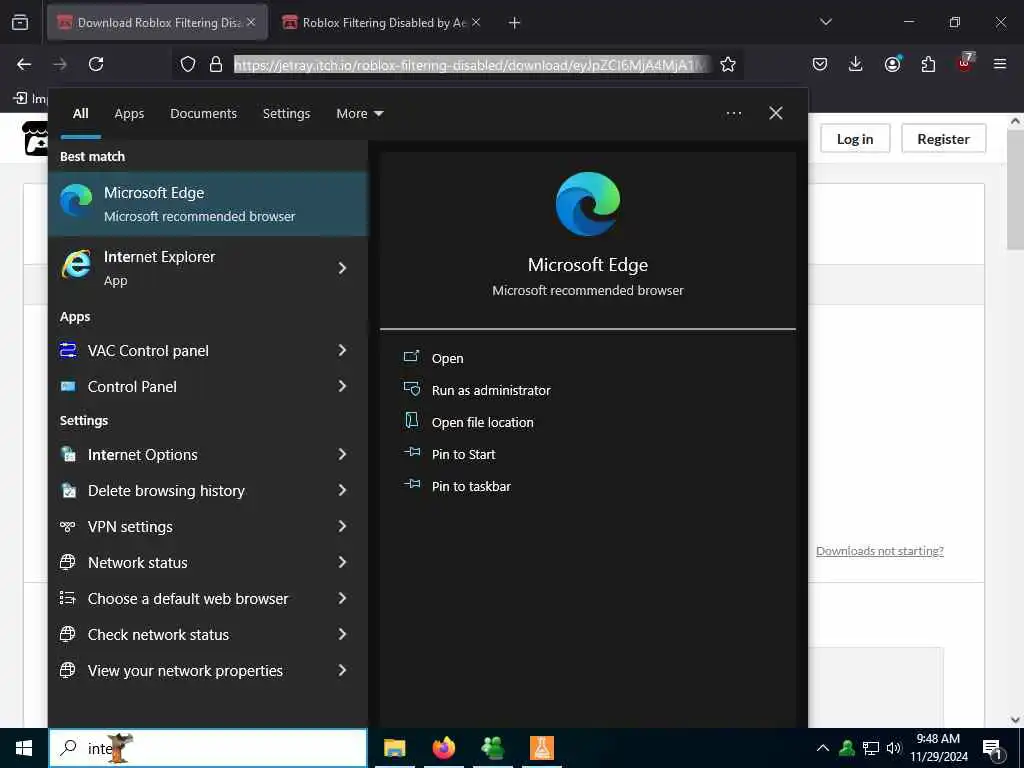Open the clock and date
This screenshot has width=1024, height=768.
[938, 748]
